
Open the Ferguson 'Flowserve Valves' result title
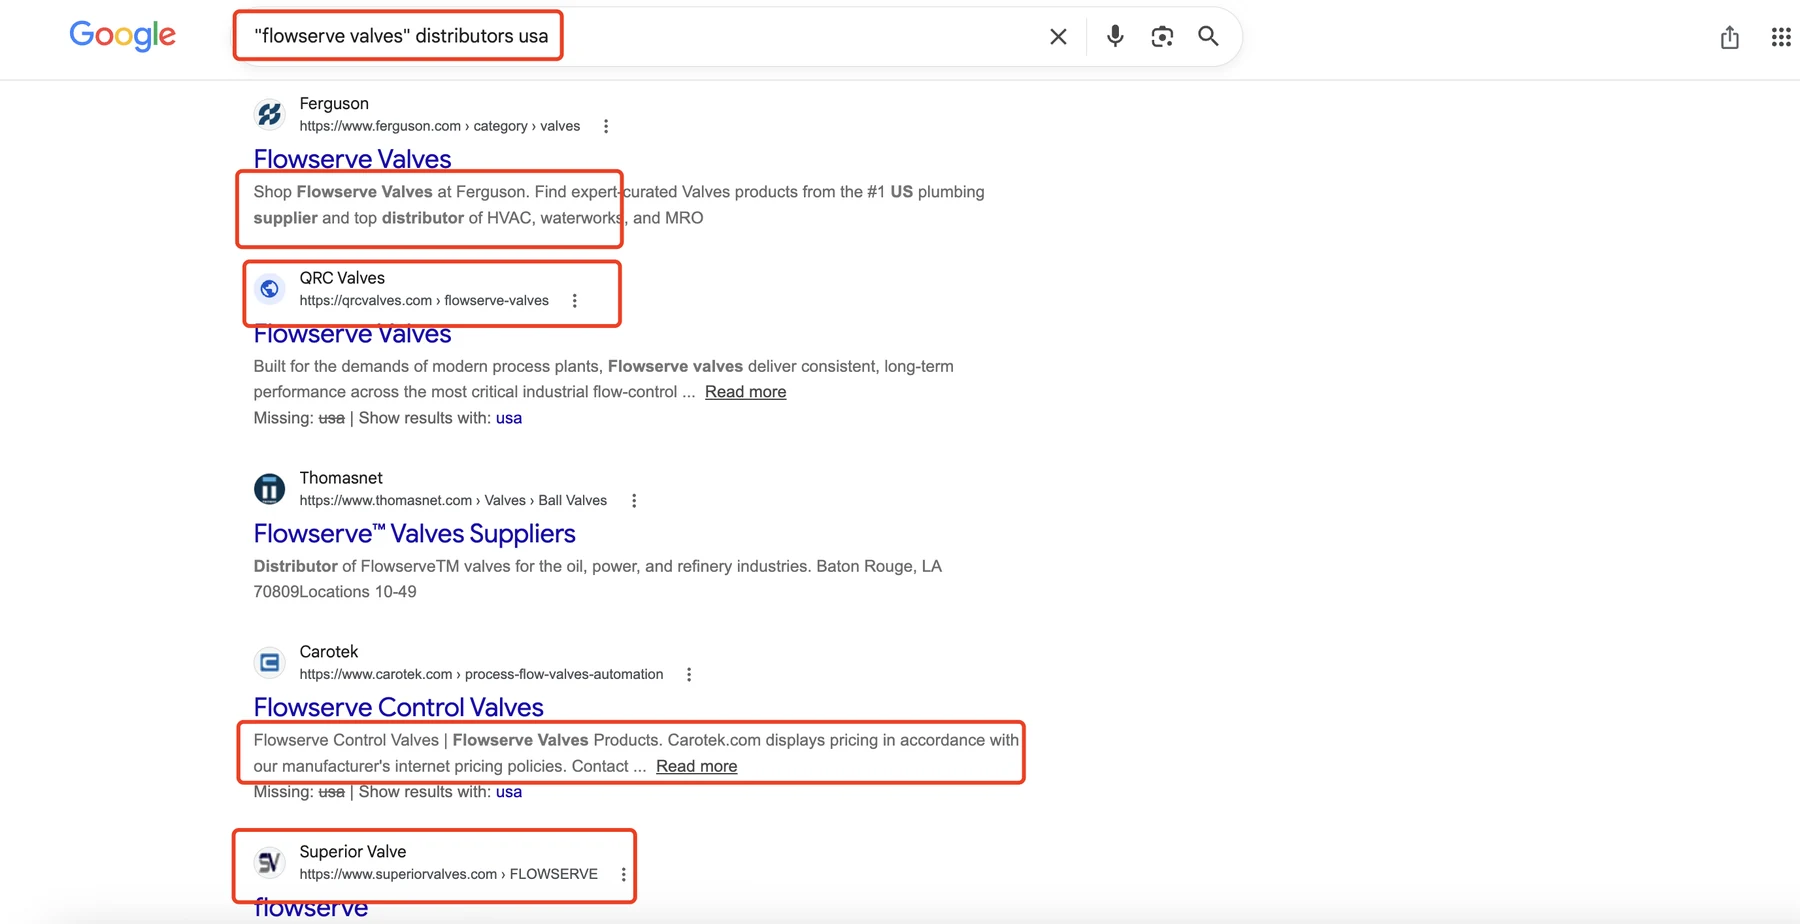click(352, 159)
